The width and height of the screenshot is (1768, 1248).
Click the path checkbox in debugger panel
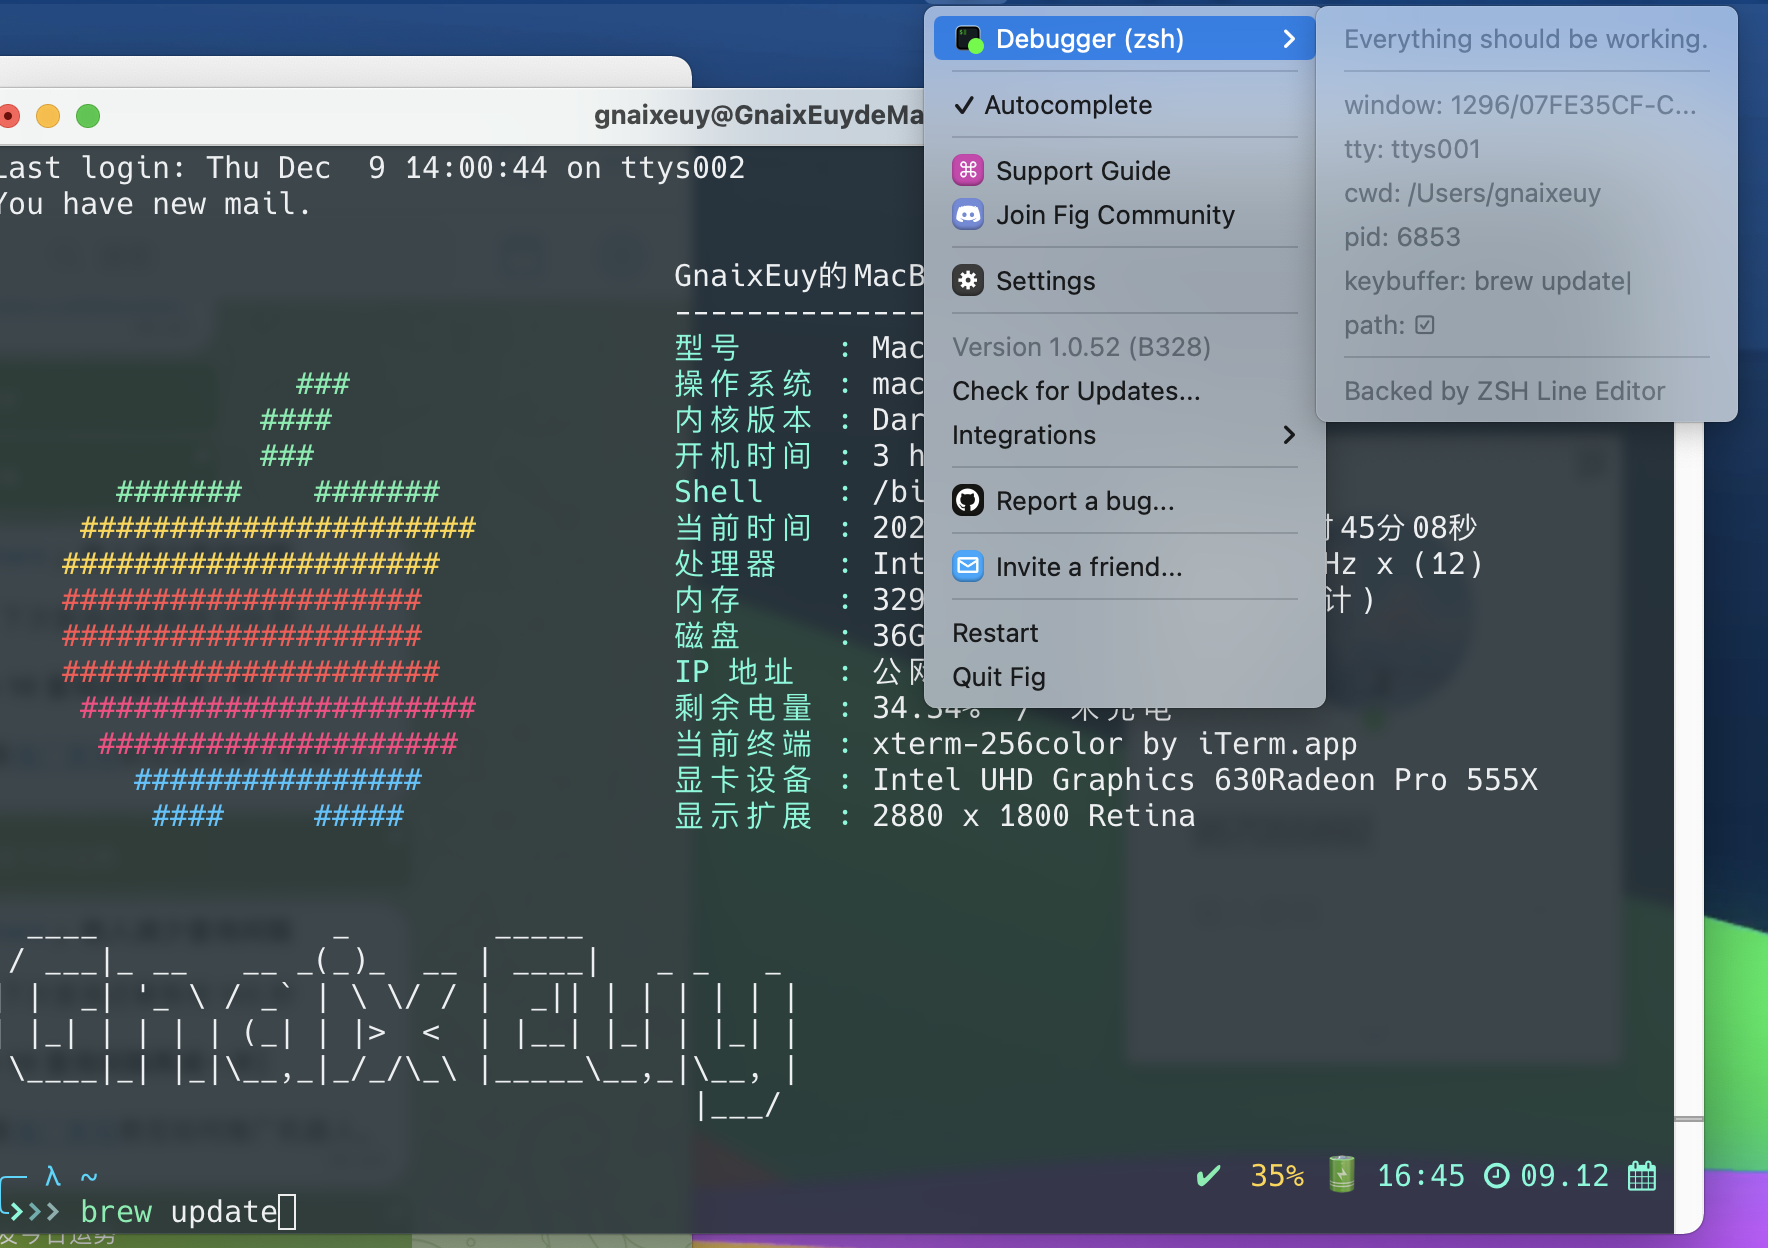click(x=1425, y=325)
